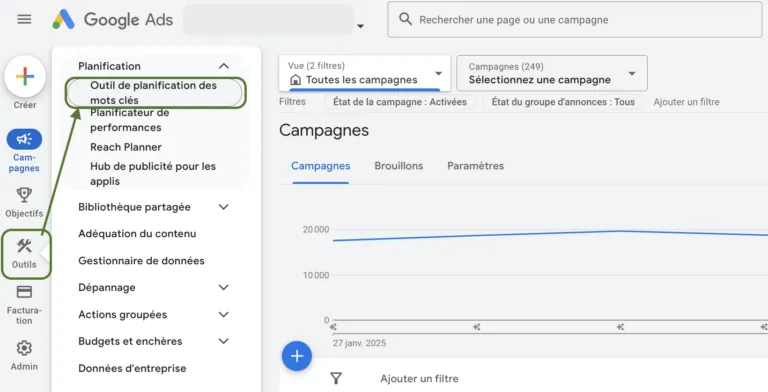This screenshot has height=392, width=768.
Task: Open the hamburger main menu
Action: click(24, 19)
